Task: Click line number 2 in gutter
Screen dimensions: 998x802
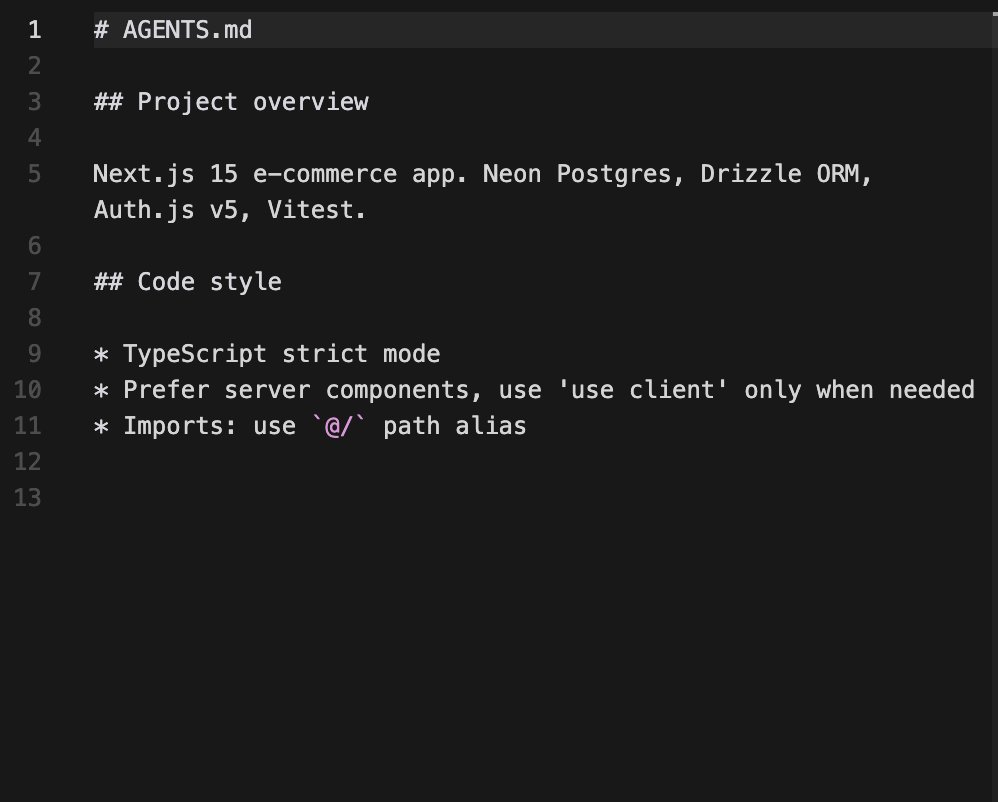Action: [35, 66]
